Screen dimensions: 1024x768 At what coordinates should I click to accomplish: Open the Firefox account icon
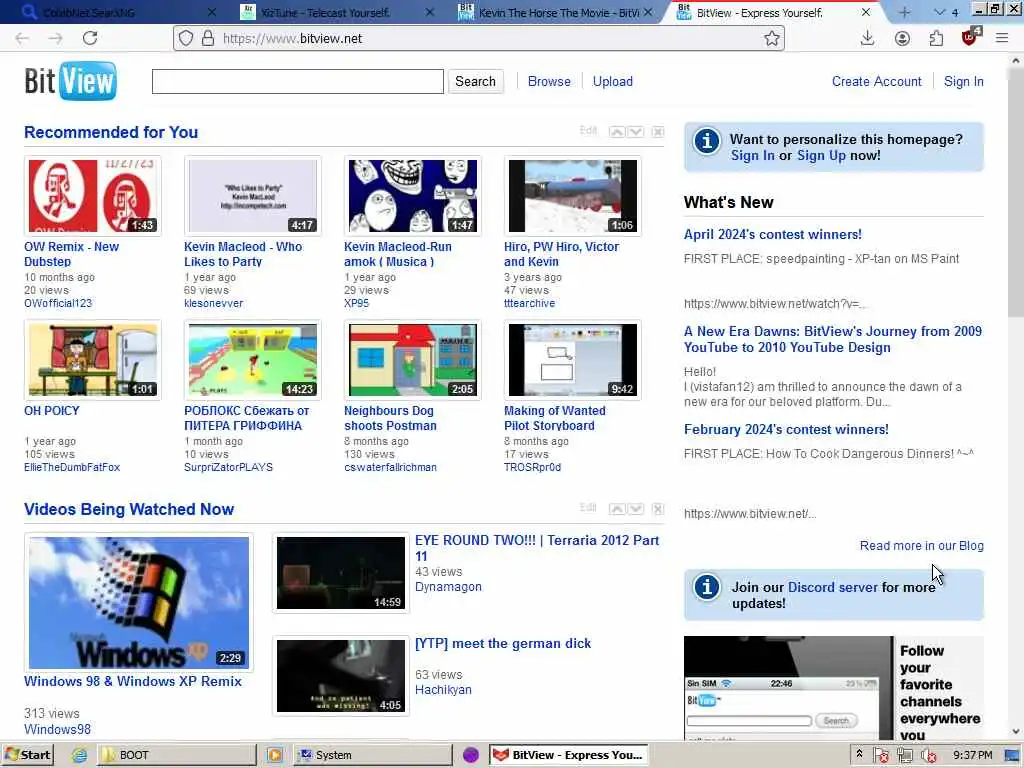[902, 39]
